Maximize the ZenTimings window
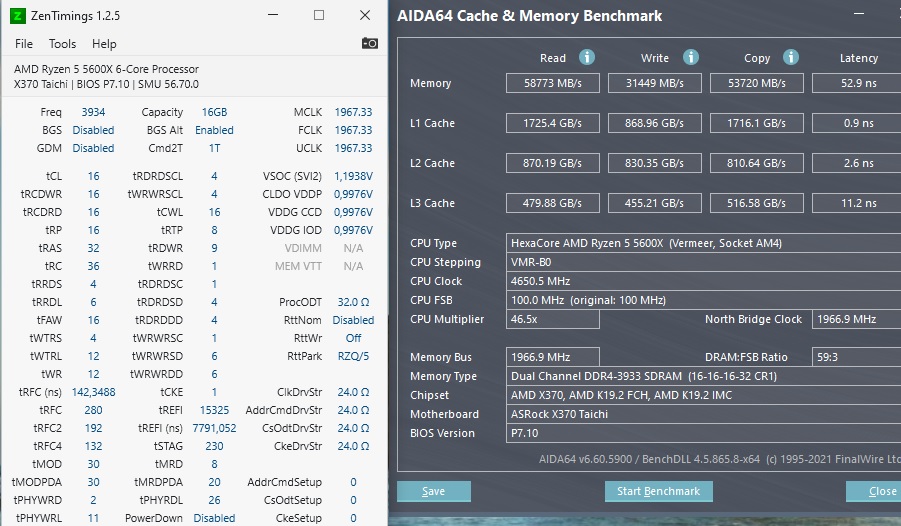The width and height of the screenshot is (901, 526). 319,16
